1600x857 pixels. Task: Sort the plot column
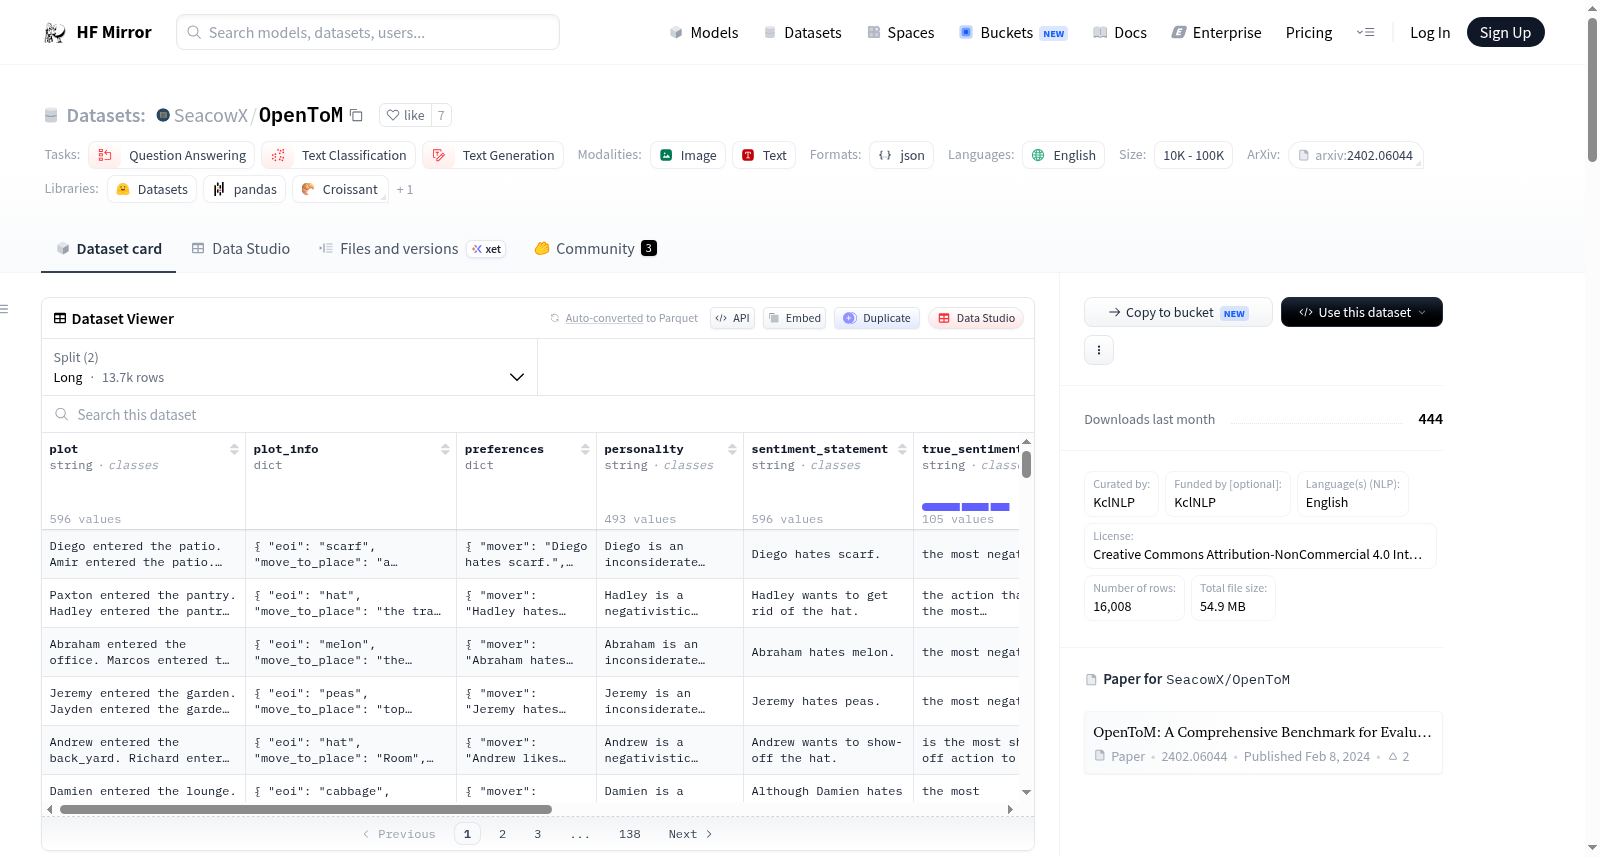[234, 449]
